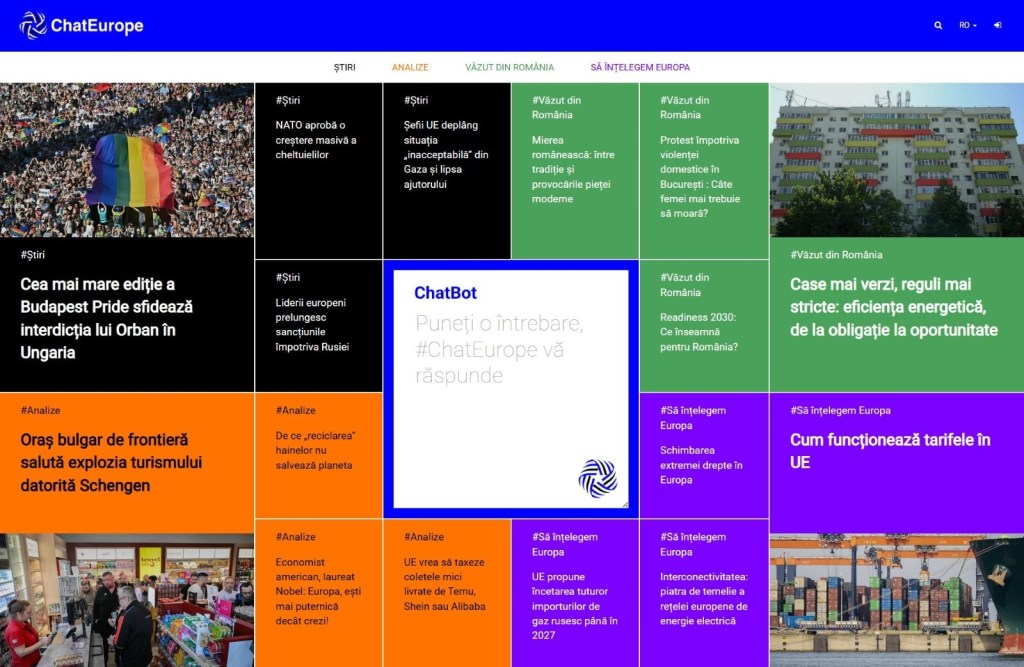
Task: Read article on Temu and Shein parcels
Action: point(445,584)
